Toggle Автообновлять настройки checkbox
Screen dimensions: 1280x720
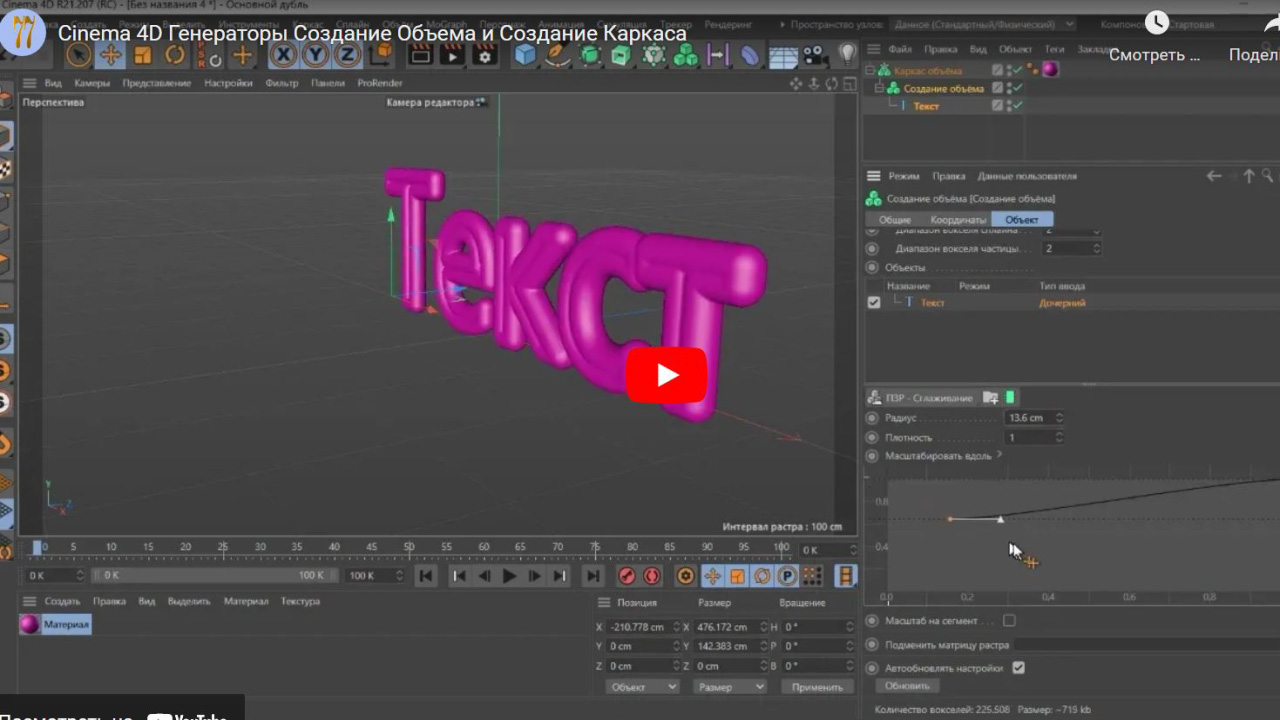(x=1019, y=668)
